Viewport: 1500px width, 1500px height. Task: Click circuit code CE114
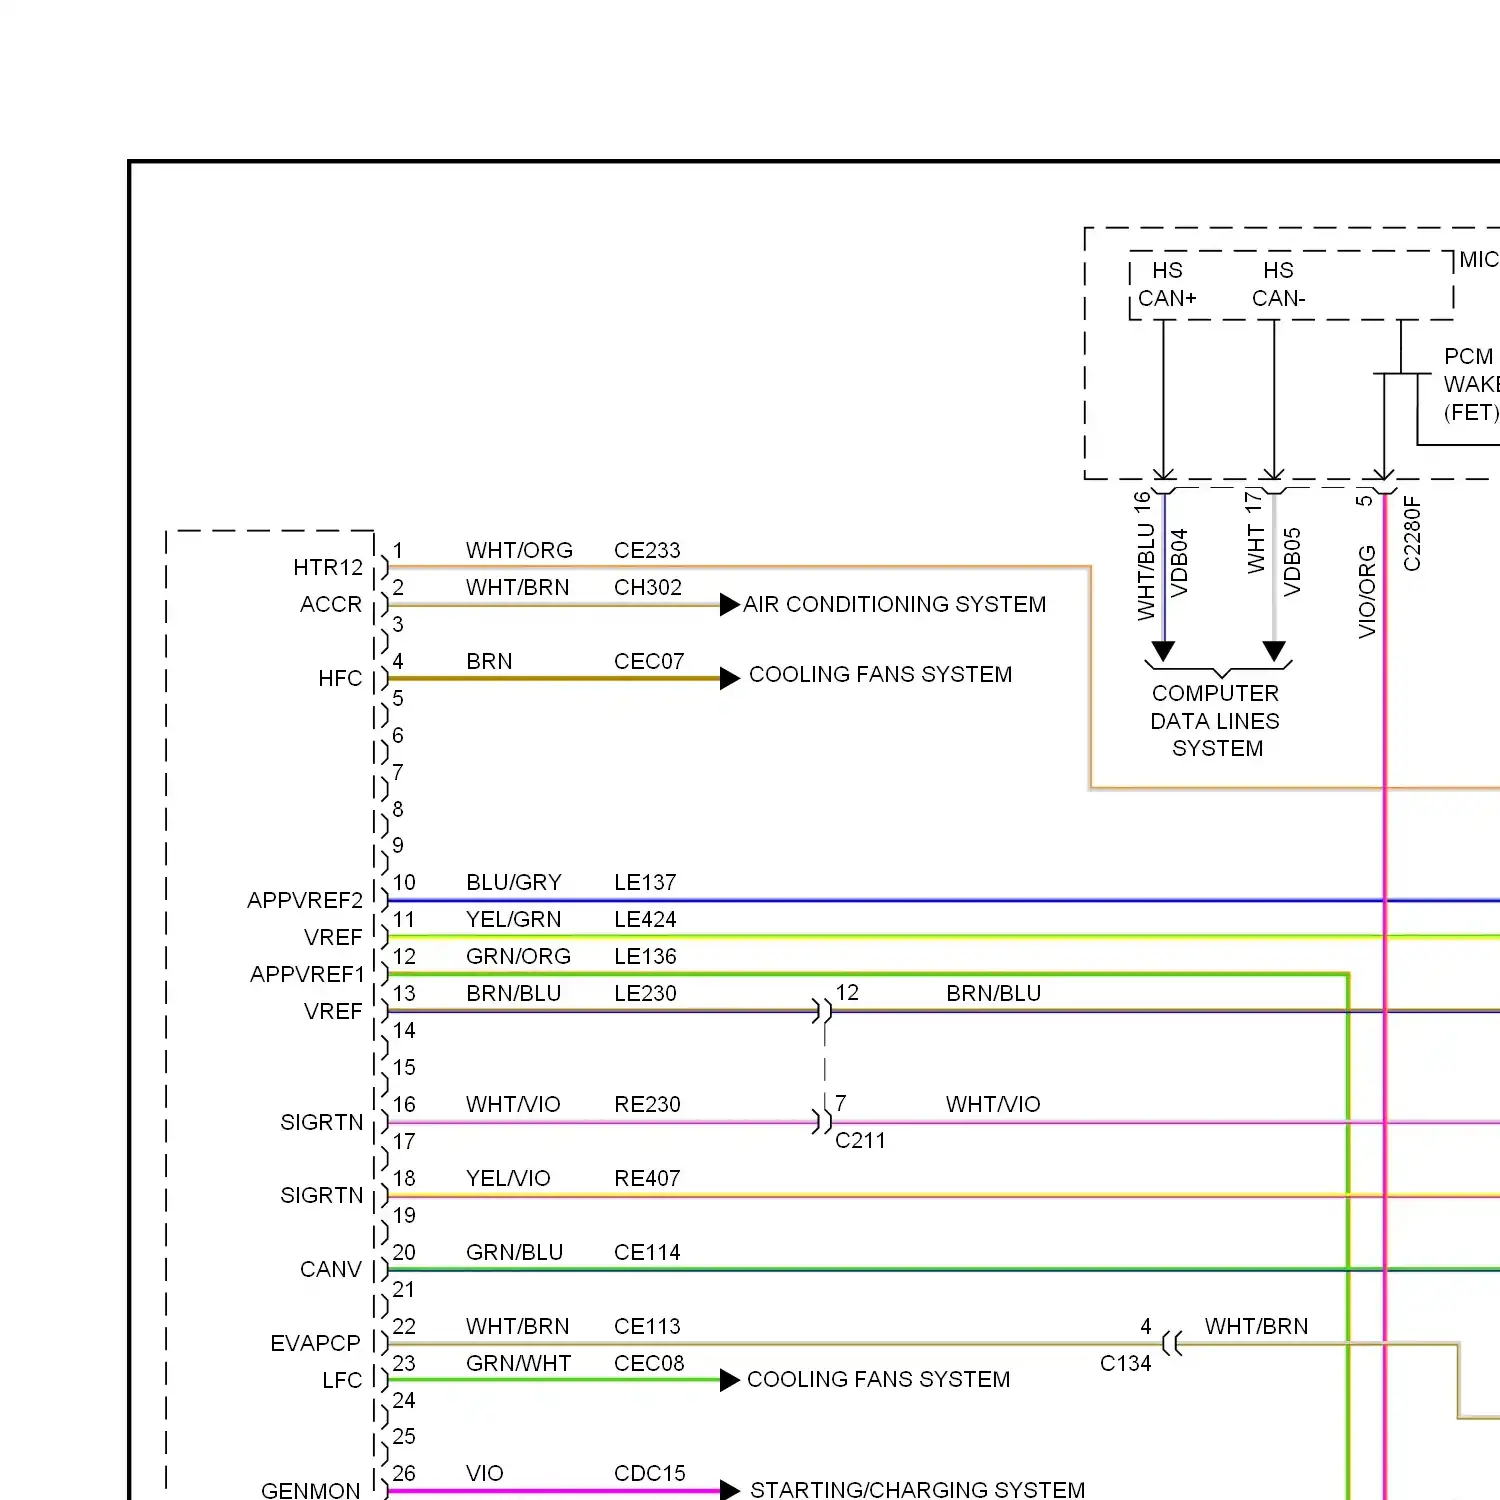click(x=647, y=1253)
